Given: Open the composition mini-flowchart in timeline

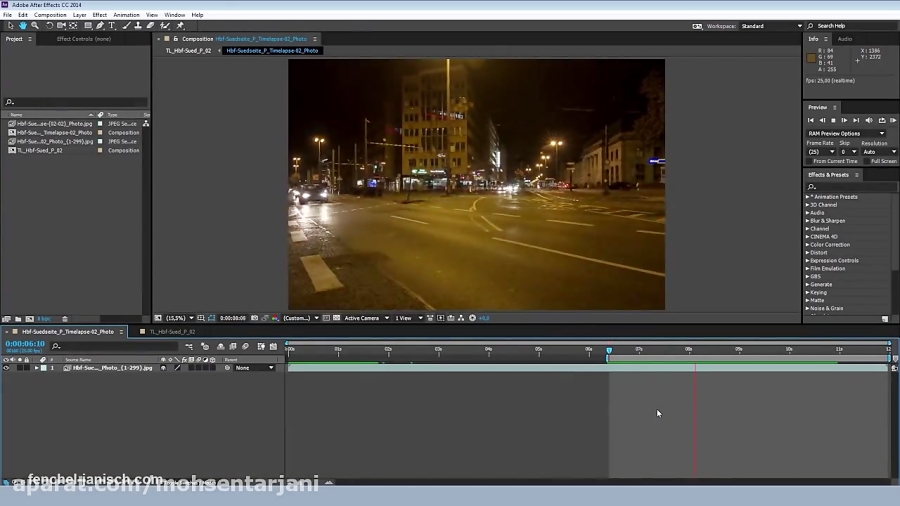Looking at the screenshot, I should [x=189, y=347].
